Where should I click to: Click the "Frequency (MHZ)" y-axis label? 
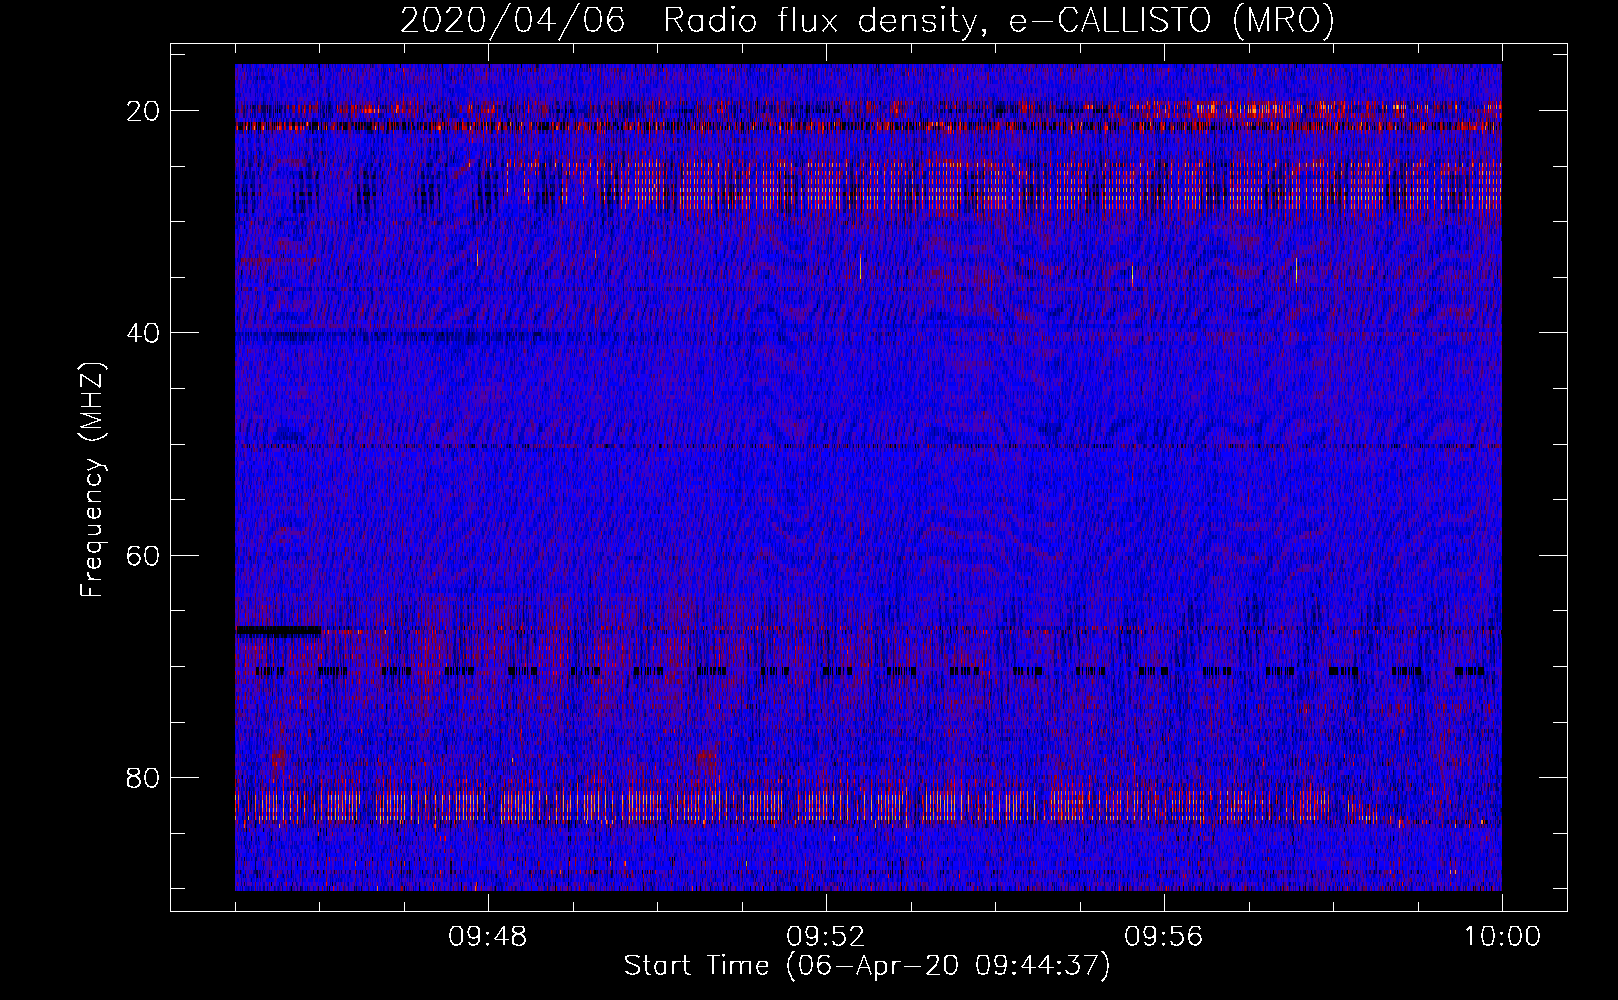click(x=92, y=480)
